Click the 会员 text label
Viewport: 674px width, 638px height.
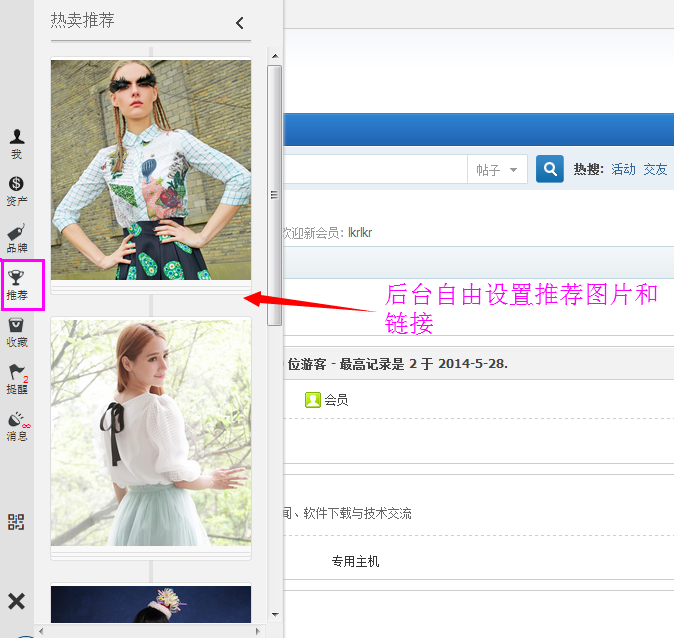336,400
